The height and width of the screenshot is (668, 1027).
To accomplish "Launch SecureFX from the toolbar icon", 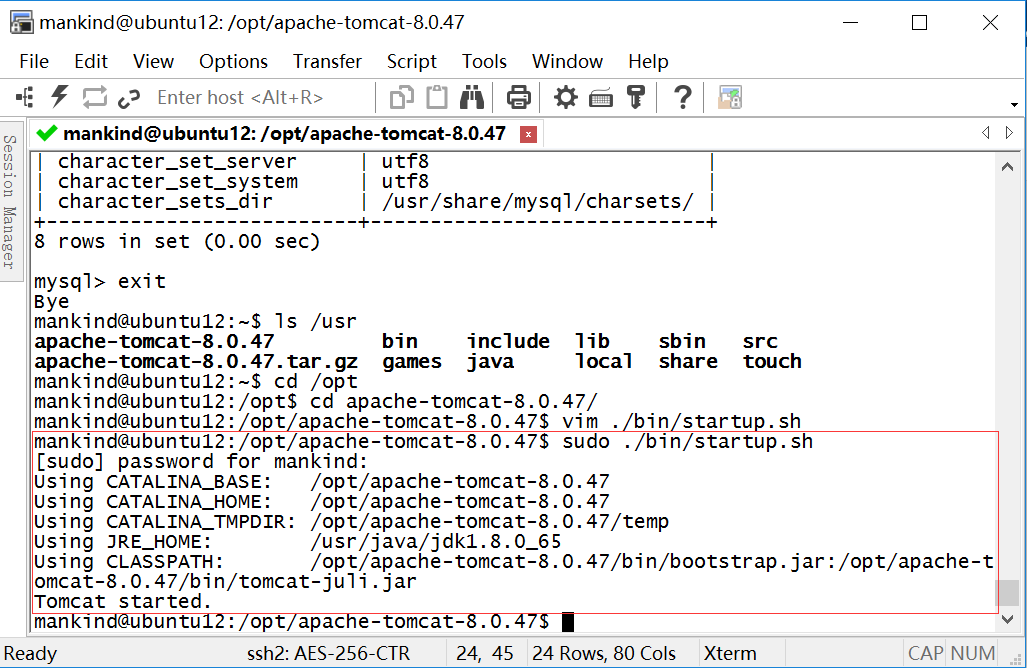I will coord(730,98).
